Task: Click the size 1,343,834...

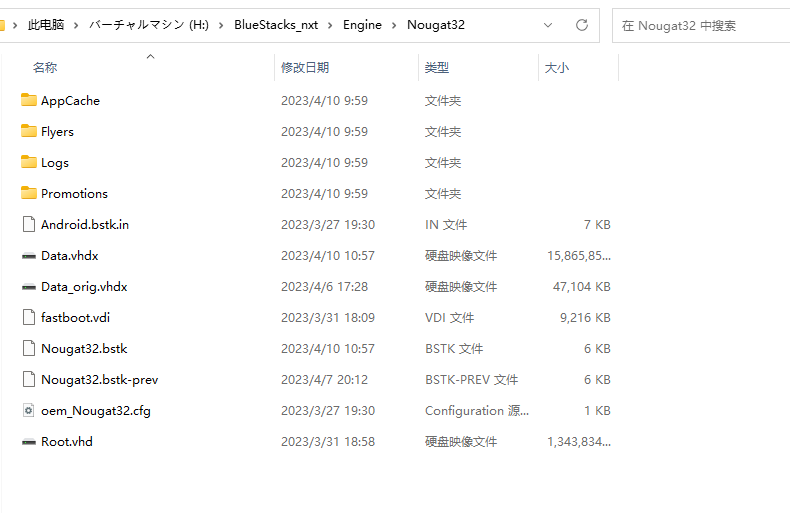Action: (x=579, y=441)
